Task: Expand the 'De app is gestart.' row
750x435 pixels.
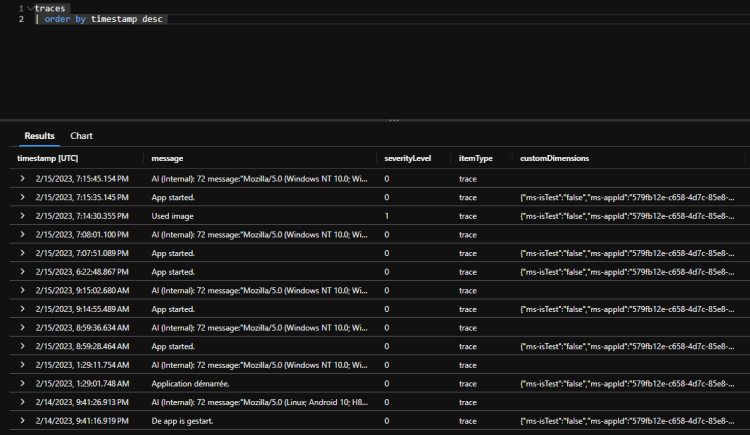Action: click(x=22, y=421)
